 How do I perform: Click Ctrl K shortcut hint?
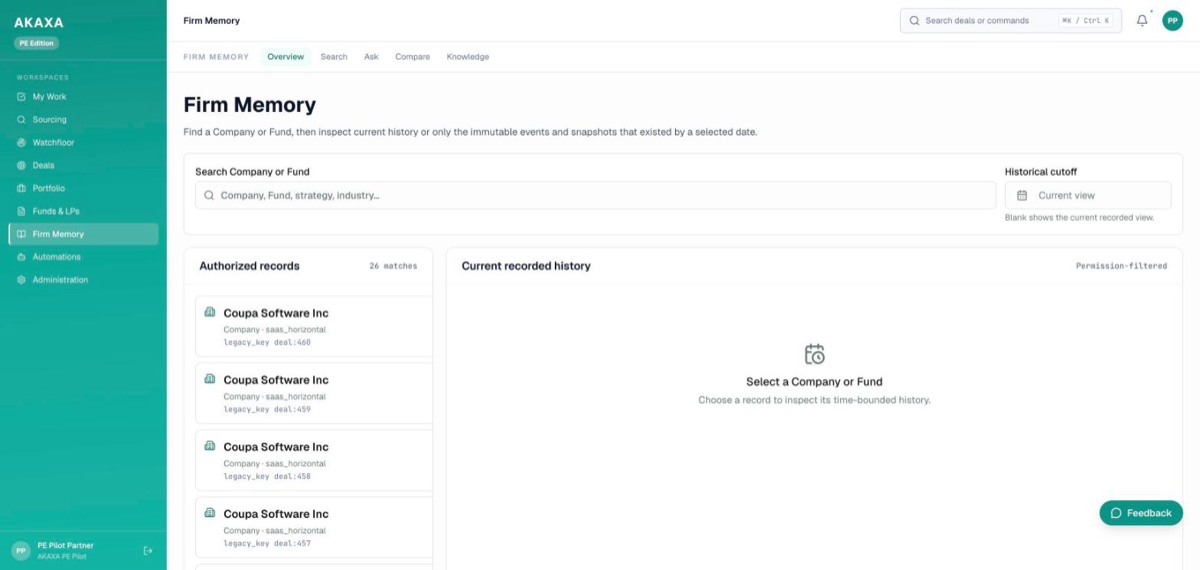[x=1086, y=20]
